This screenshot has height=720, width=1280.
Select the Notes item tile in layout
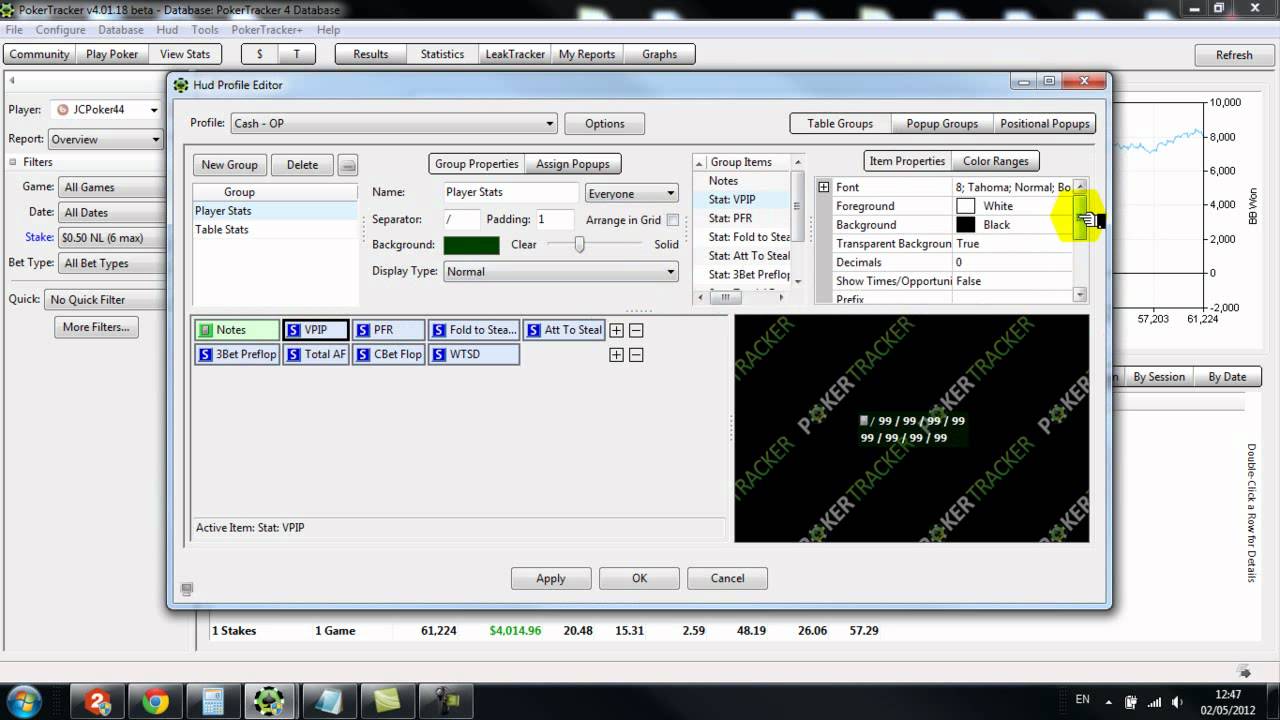[x=237, y=330]
